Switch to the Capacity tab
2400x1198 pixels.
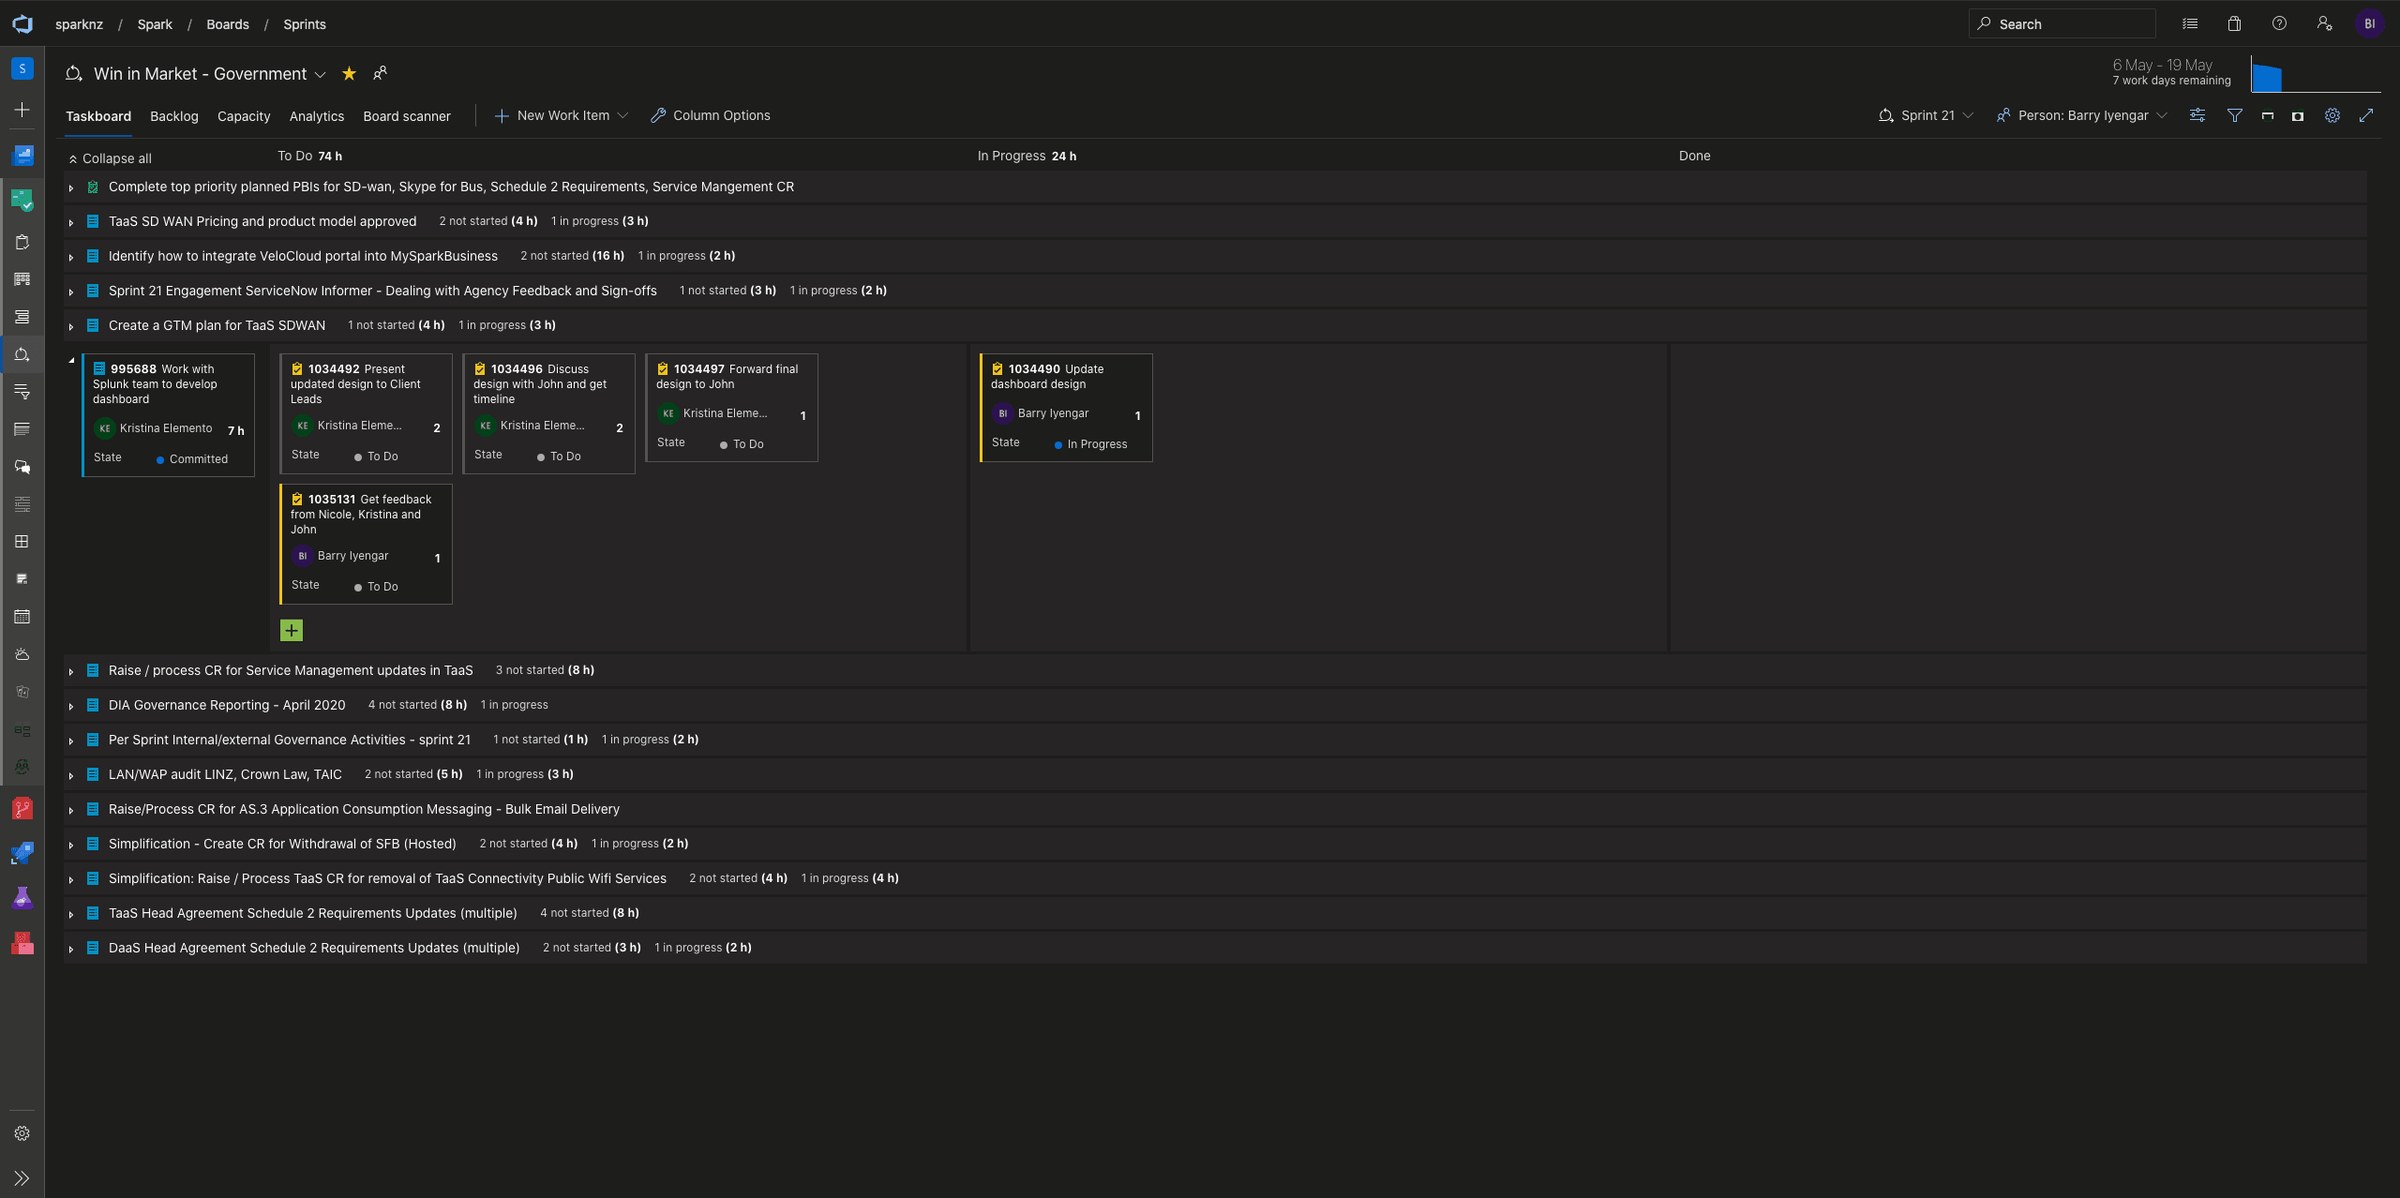click(x=244, y=116)
